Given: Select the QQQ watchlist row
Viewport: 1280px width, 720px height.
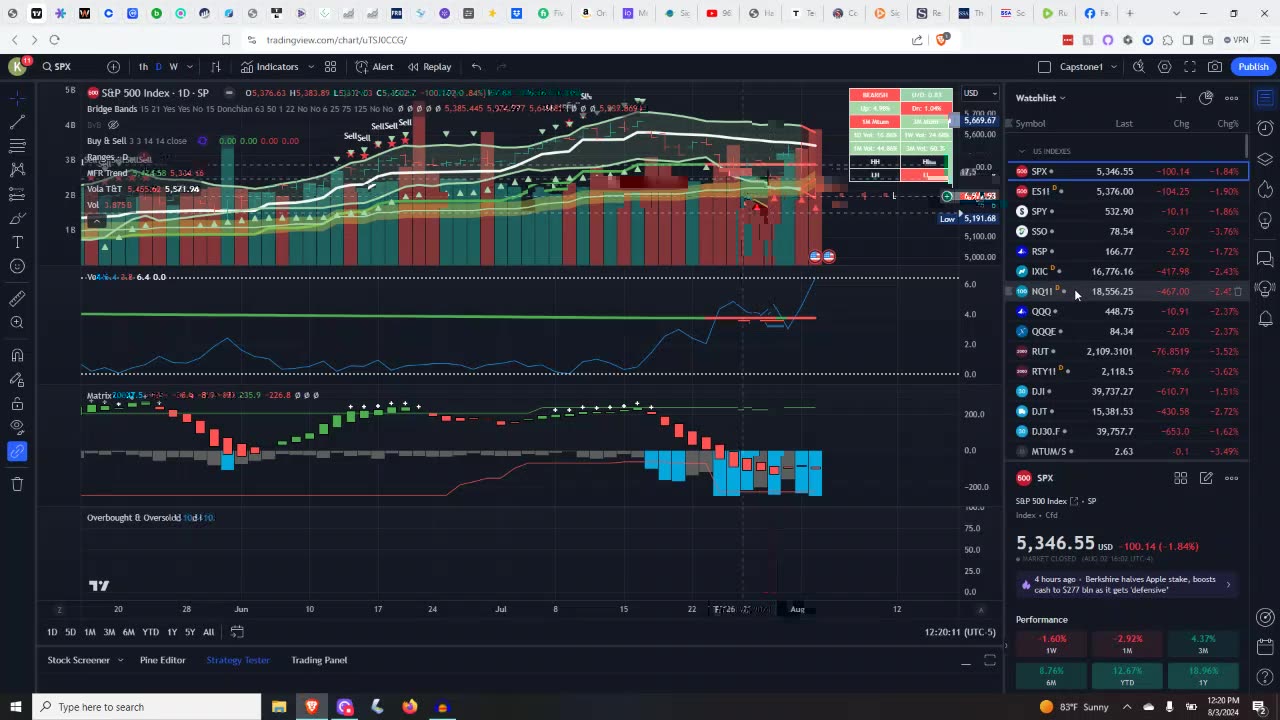Looking at the screenshot, I should [1128, 311].
